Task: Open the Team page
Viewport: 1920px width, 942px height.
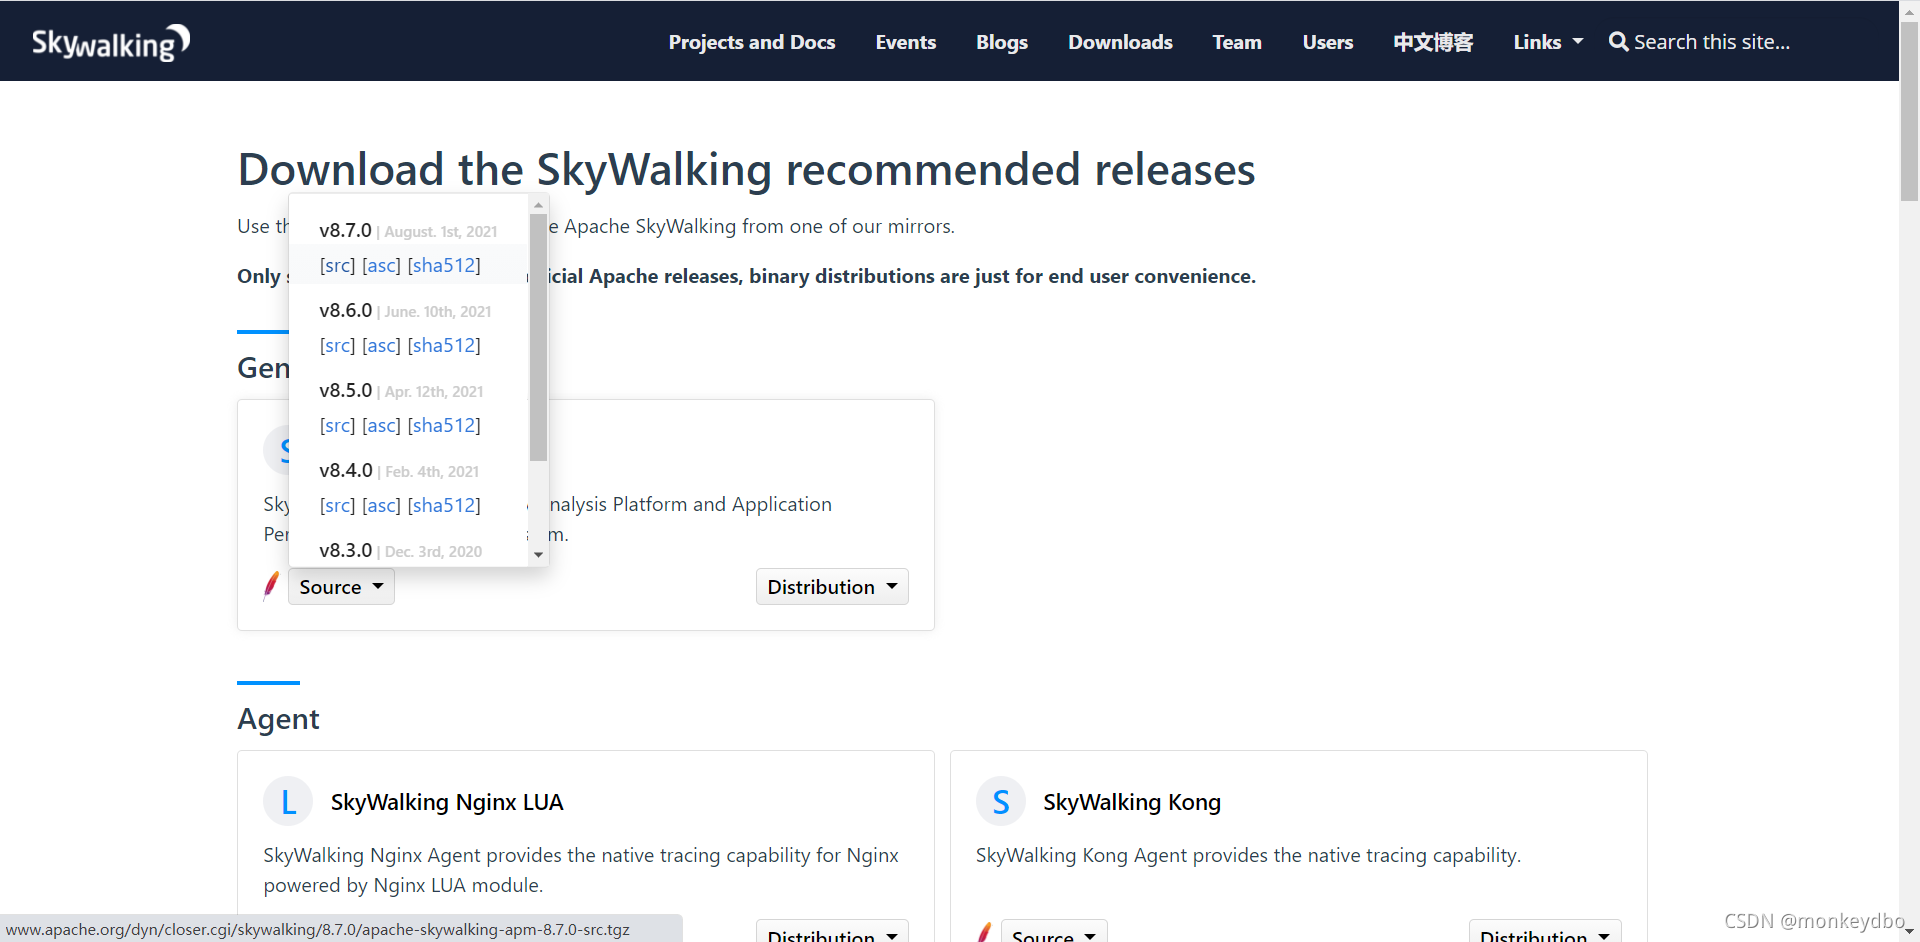Action: [x=1237, y=42]
